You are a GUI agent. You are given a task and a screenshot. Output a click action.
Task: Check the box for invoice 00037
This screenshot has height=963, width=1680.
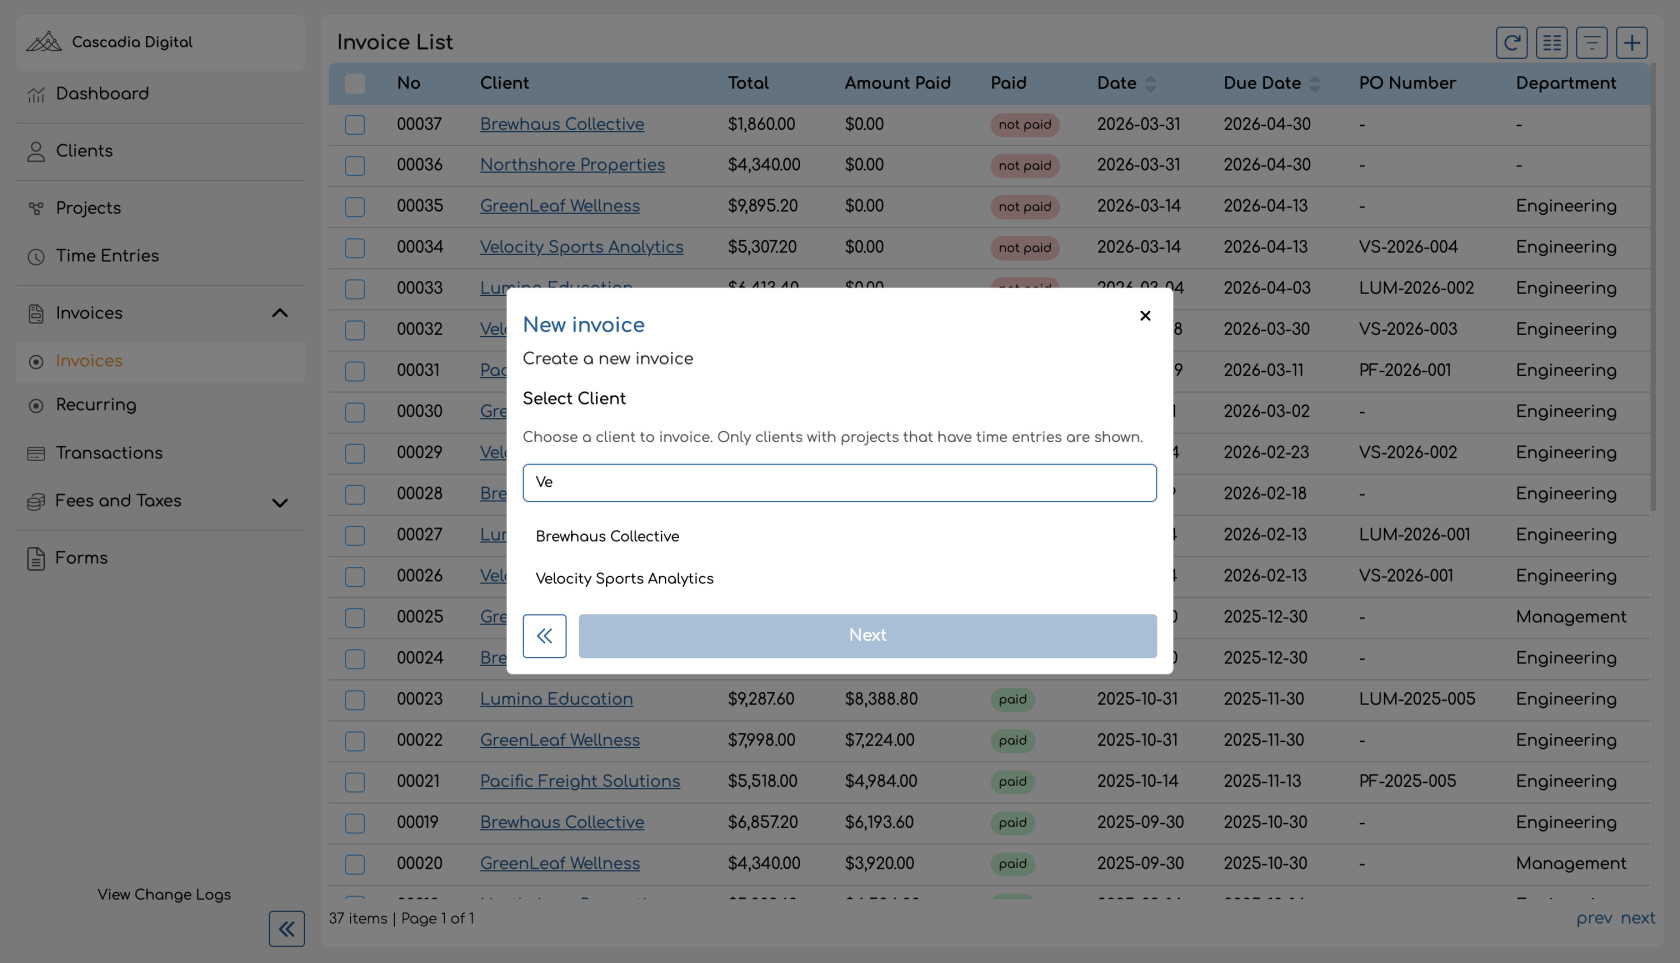[x=355, y=125]
